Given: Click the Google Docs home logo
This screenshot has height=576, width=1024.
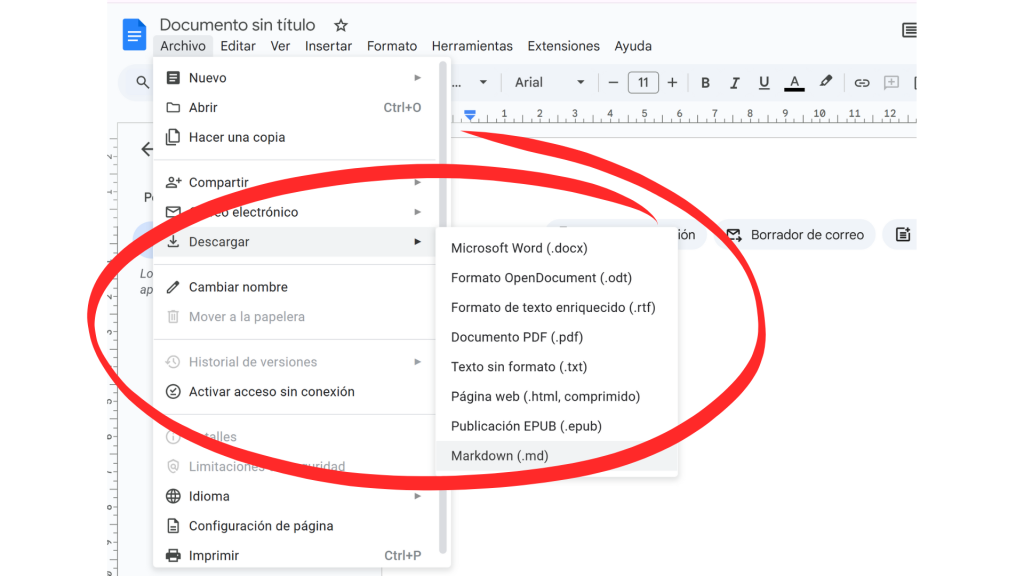Looking at the screenshot, I should [134, 35].
